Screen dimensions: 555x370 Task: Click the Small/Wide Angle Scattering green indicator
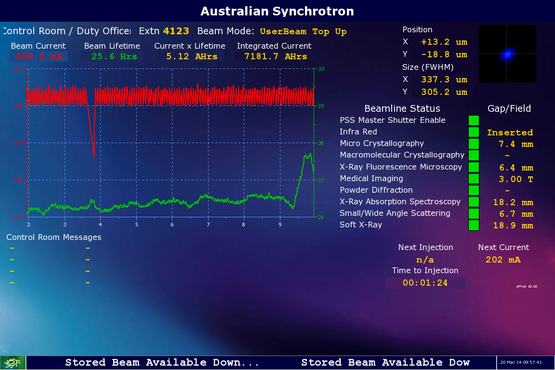click(x=474, y=214)
